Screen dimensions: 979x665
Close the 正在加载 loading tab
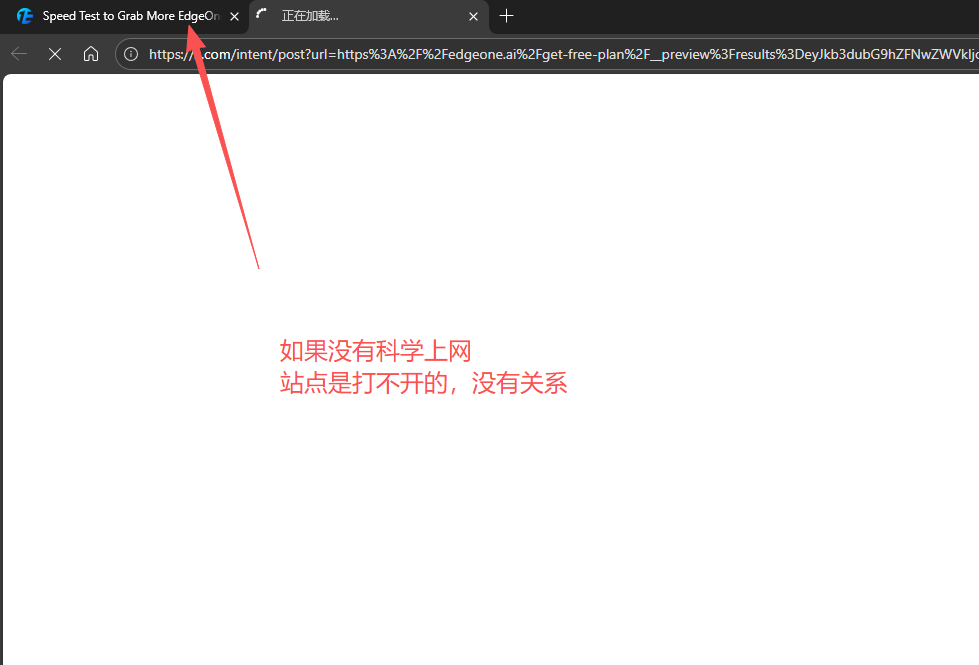click(473, 16)
